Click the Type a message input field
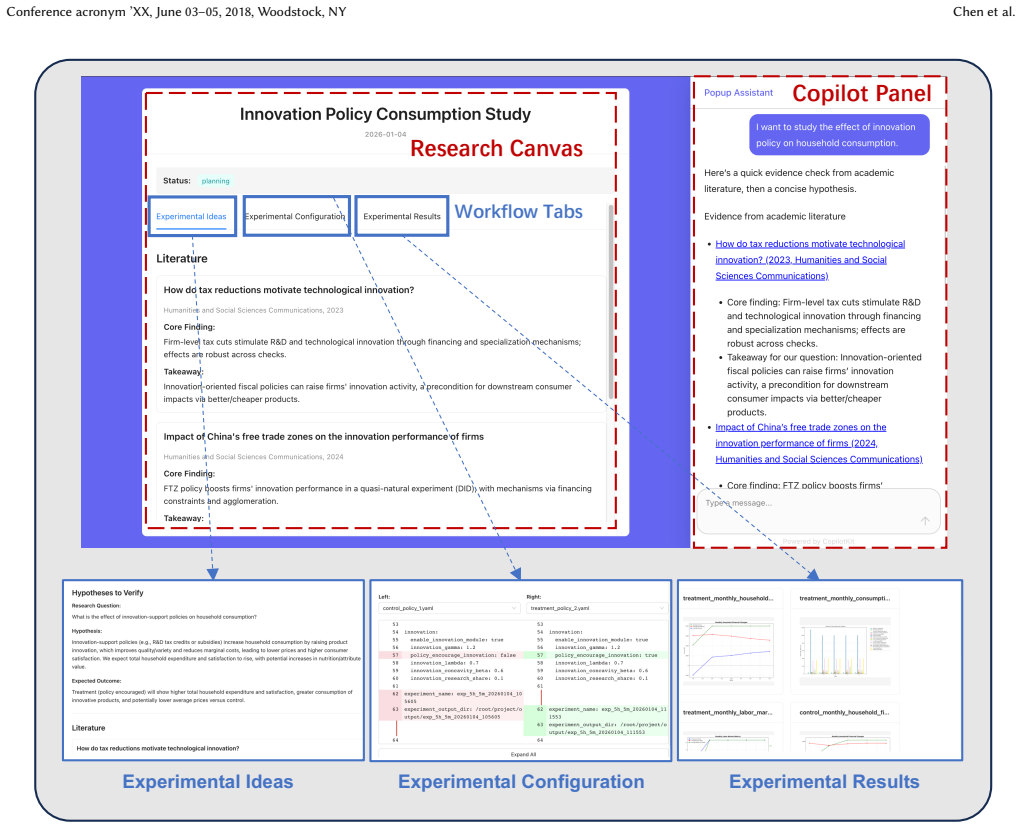1021x828 pixels. point(818,511)
